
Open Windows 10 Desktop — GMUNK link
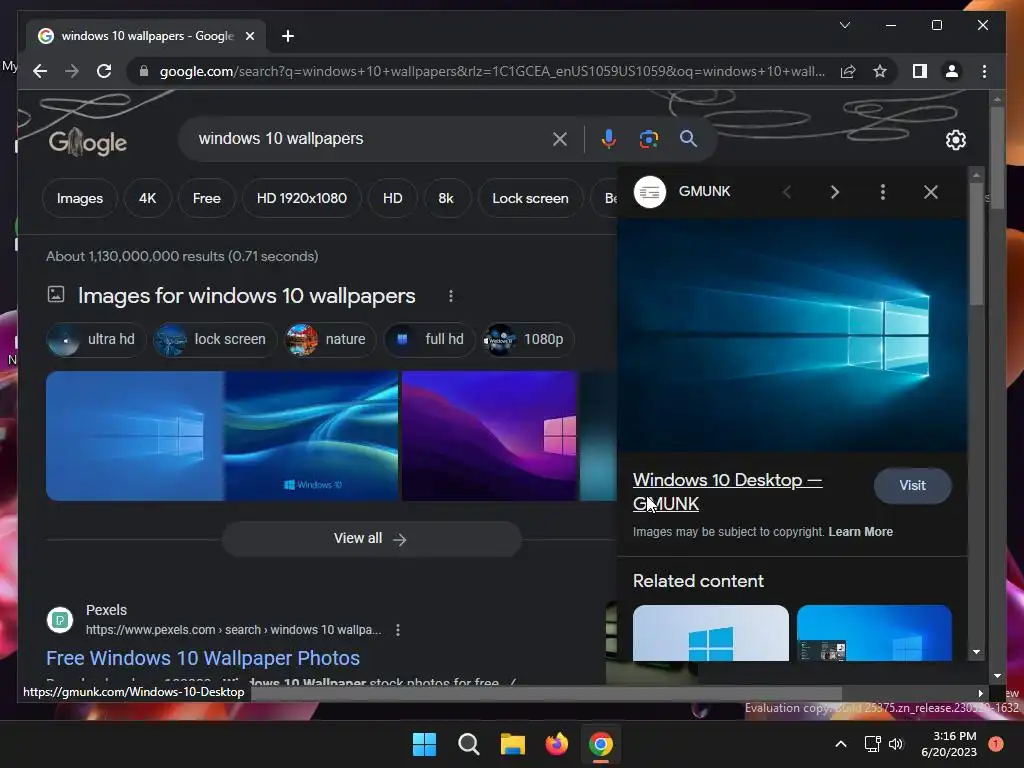(727, 492)
